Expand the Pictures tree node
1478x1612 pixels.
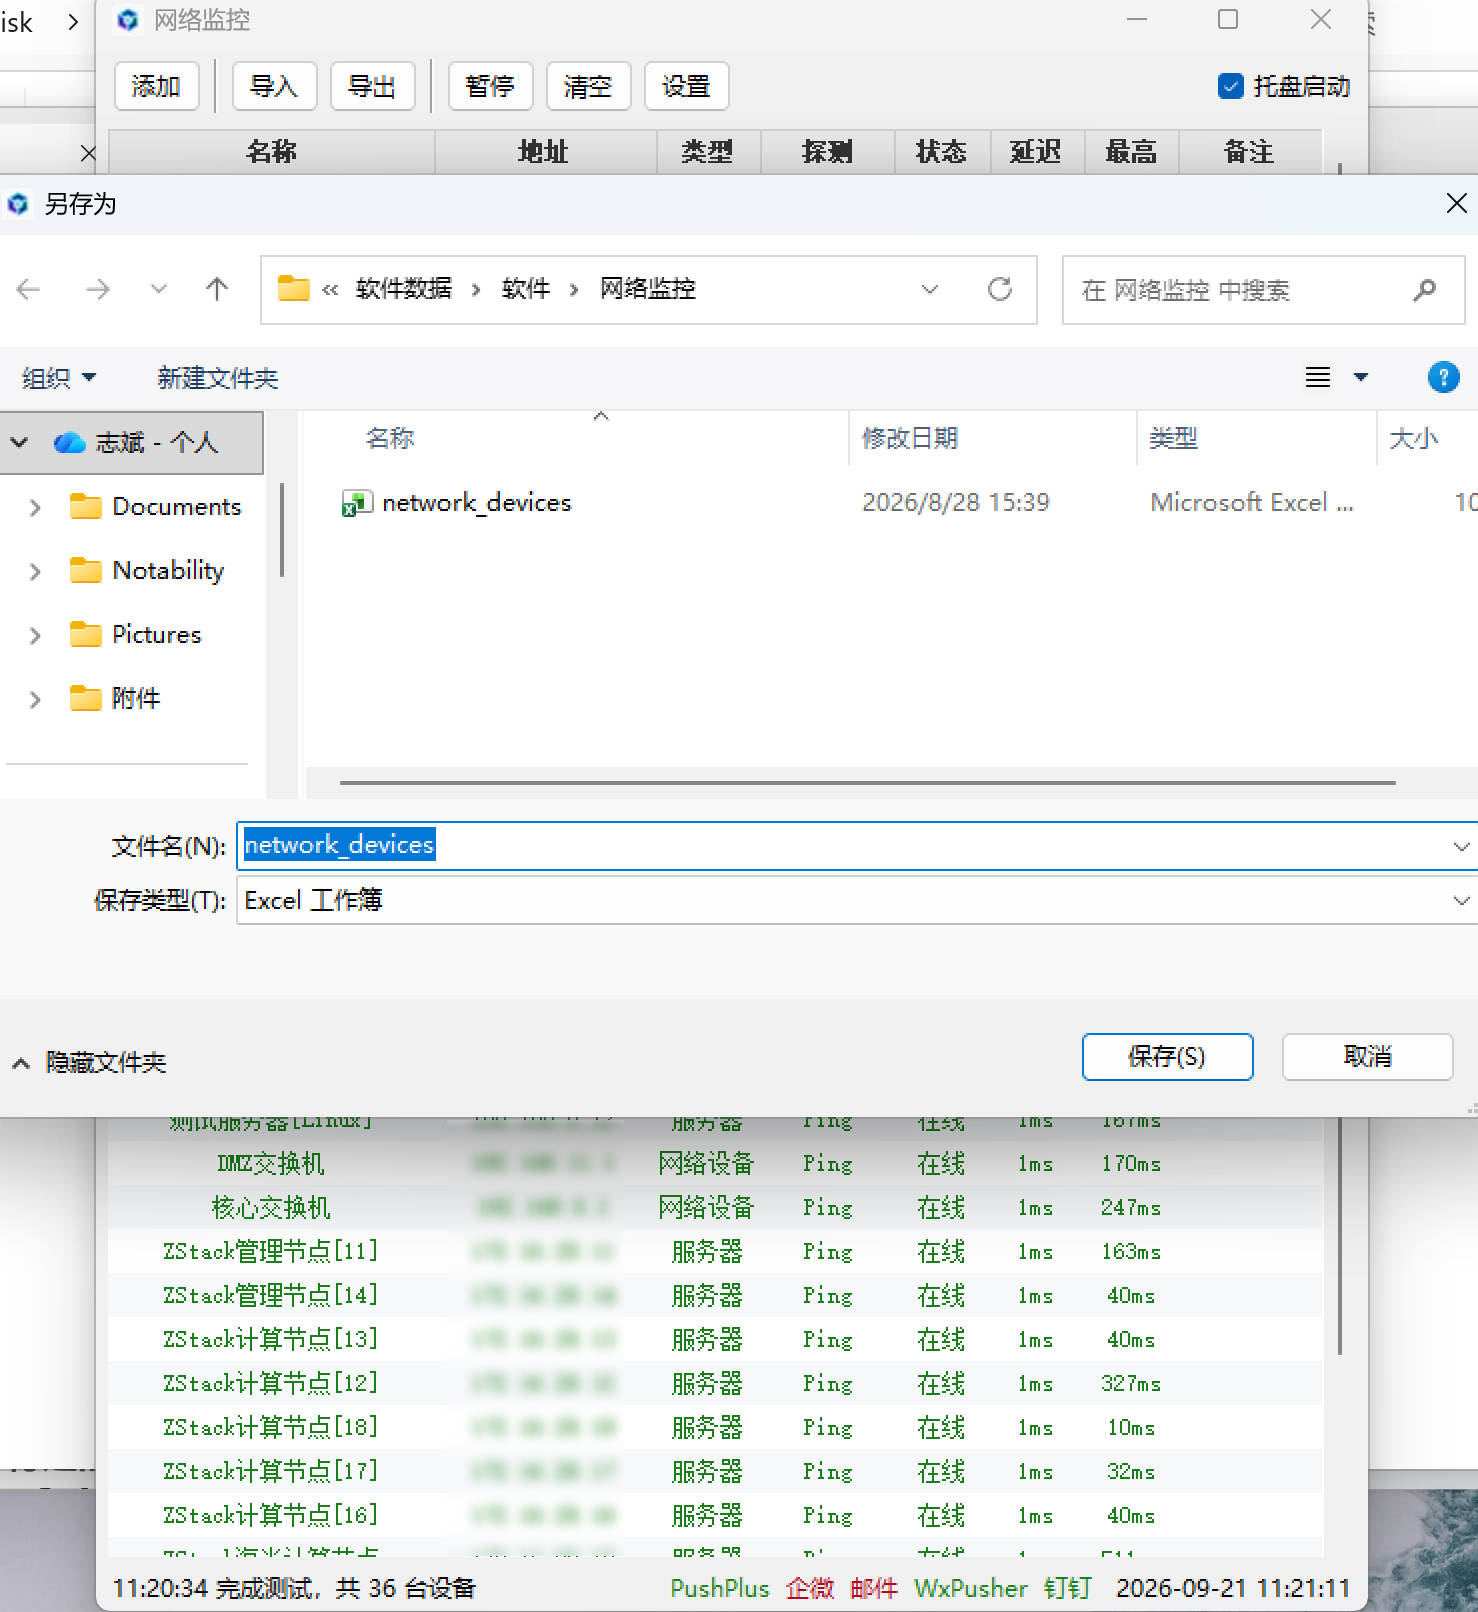[35, 635]
